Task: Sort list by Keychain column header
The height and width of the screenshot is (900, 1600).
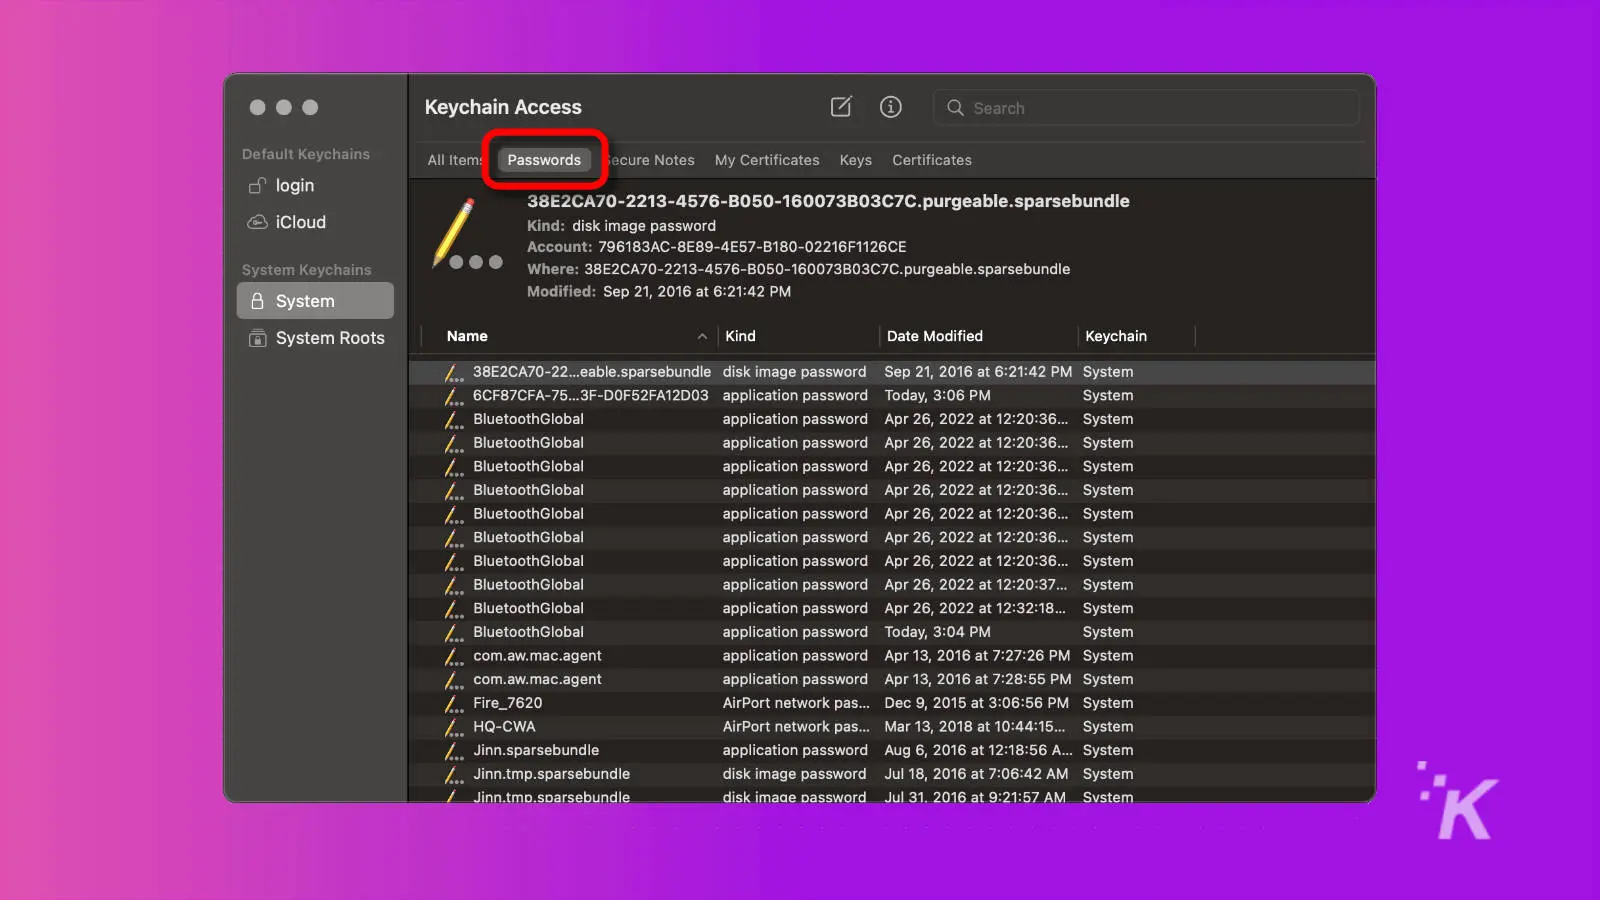Action: pyautogui.click(x=1116, y=336)
